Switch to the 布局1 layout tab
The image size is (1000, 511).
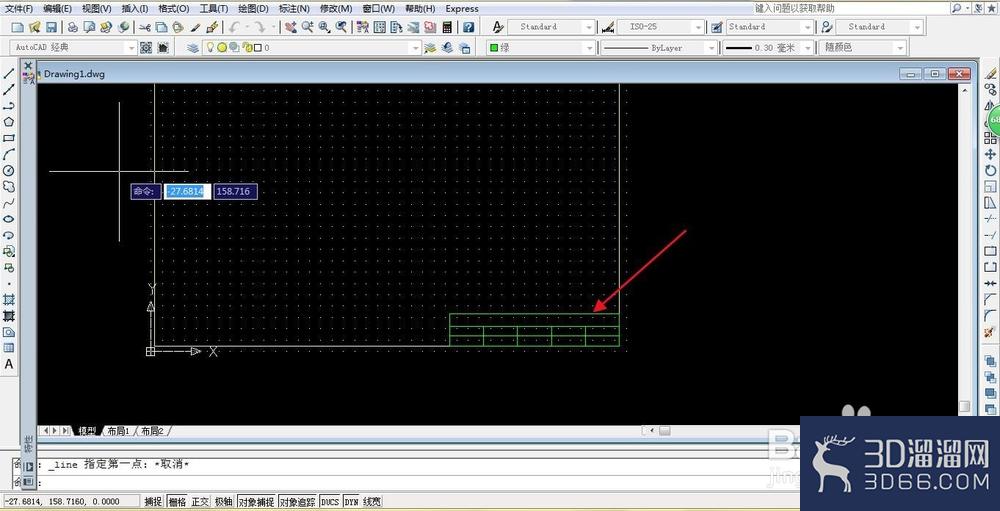[x=118, y=431]
